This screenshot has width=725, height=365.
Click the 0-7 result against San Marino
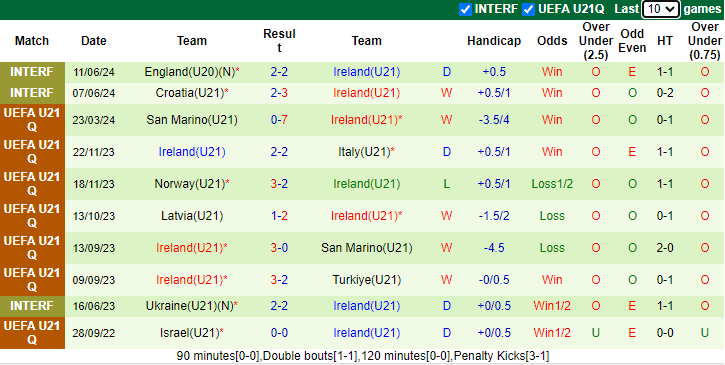coord(279,120)
